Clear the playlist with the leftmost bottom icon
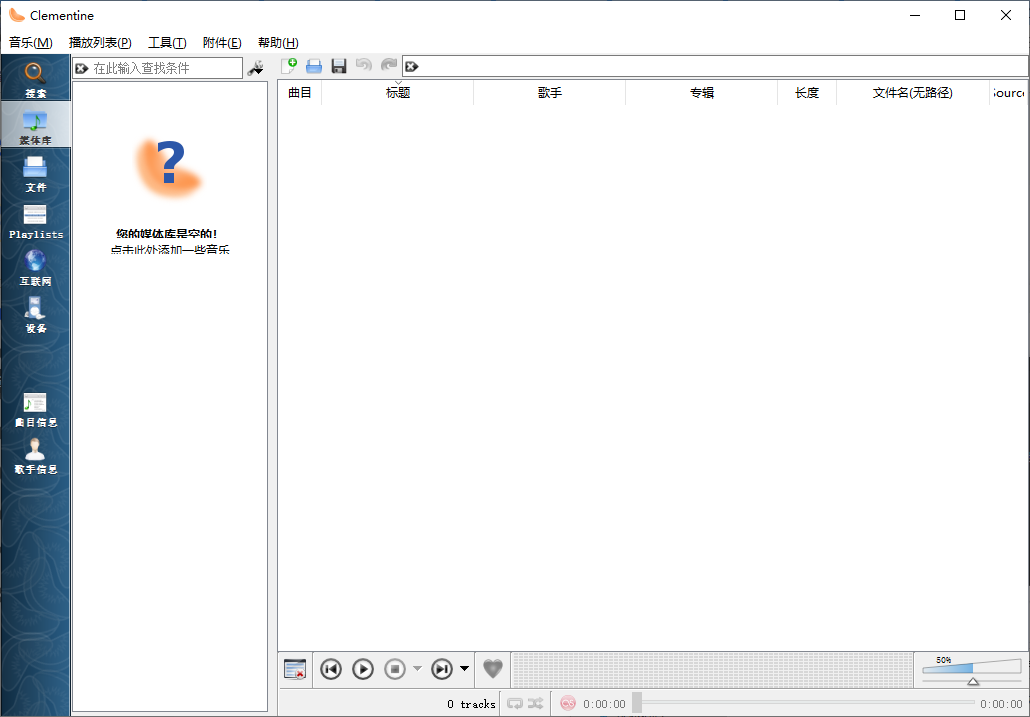The height and width of the screenshot is (717, 1030). click(x=295, y=669)
